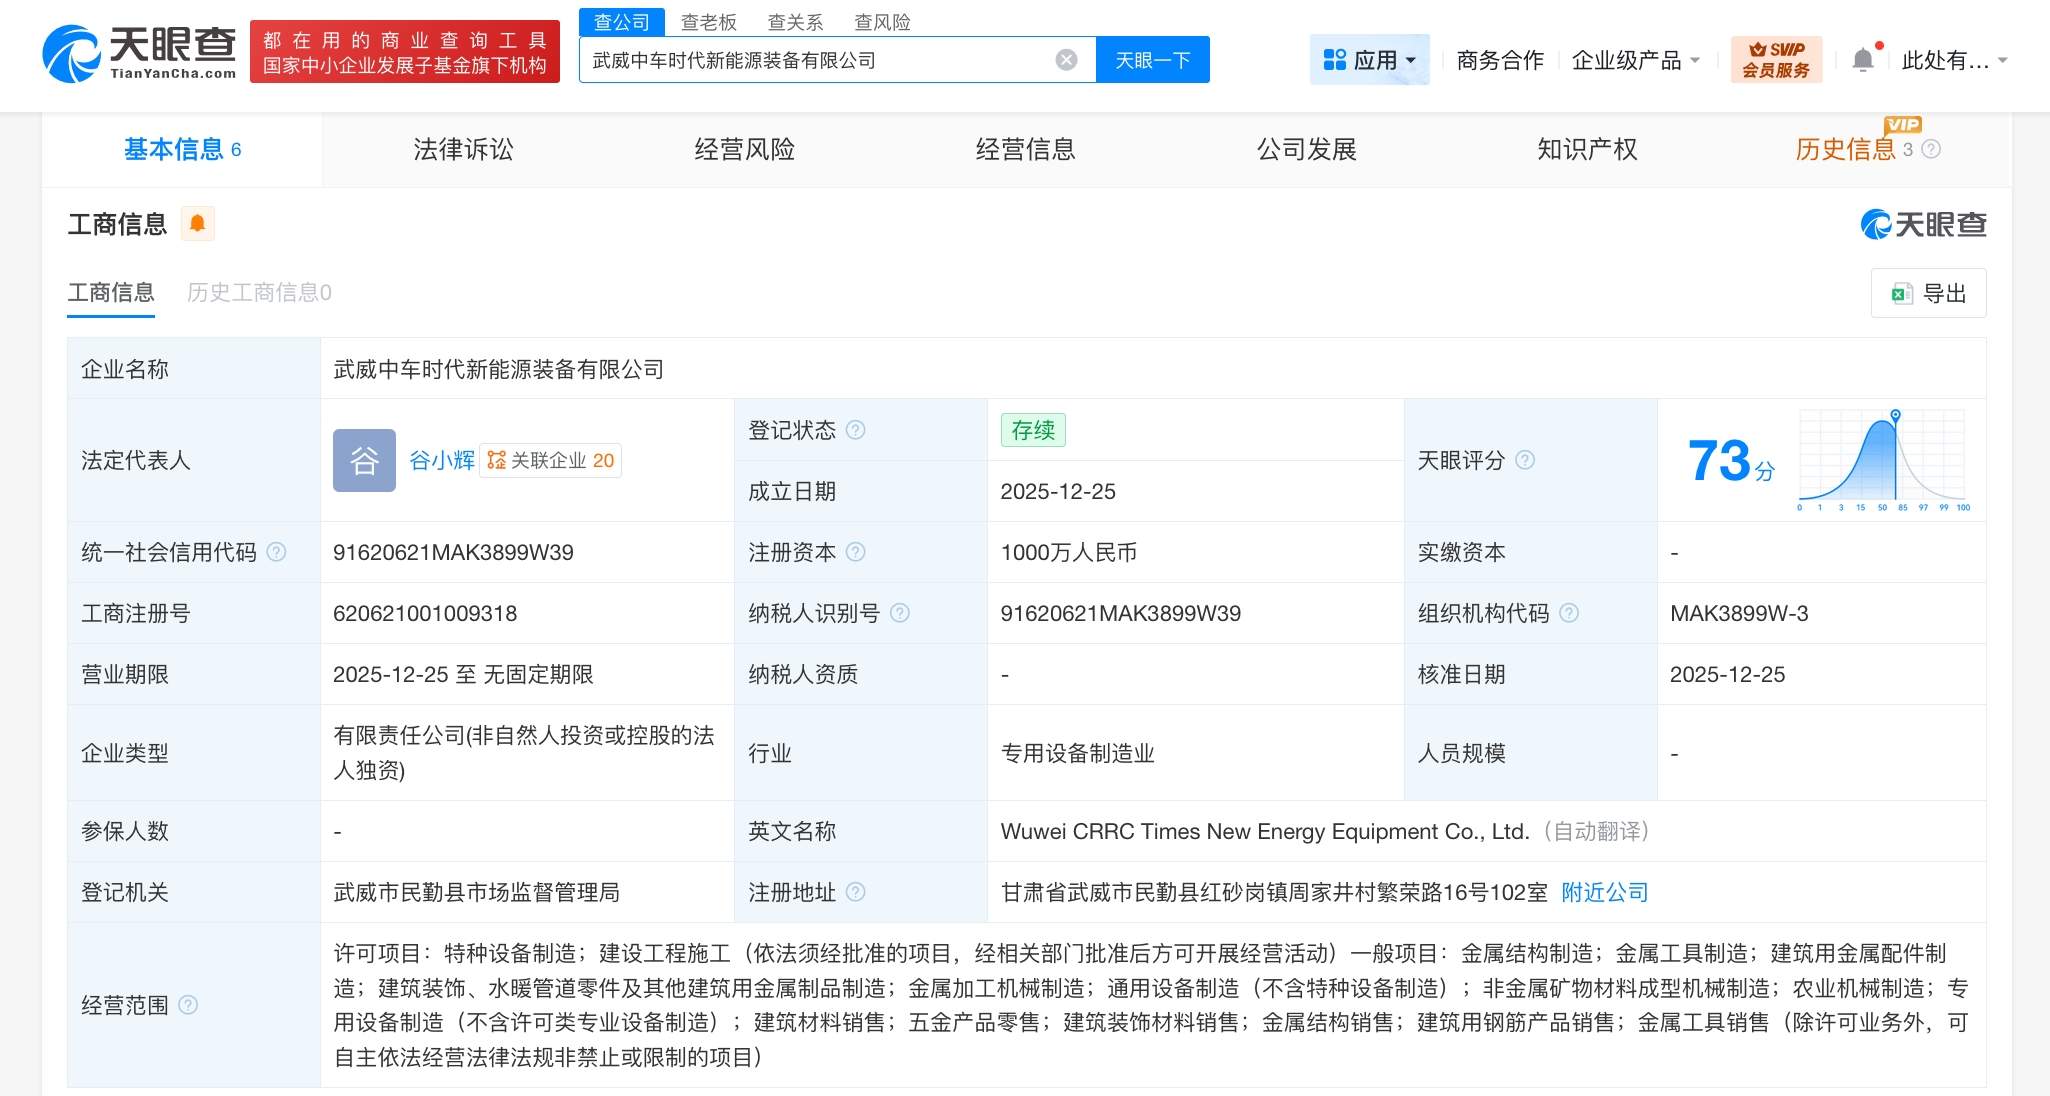Switch to the 法律诉讼 tab
The height and width of the screenshot is (1096, 2050).
coord(463,149)
